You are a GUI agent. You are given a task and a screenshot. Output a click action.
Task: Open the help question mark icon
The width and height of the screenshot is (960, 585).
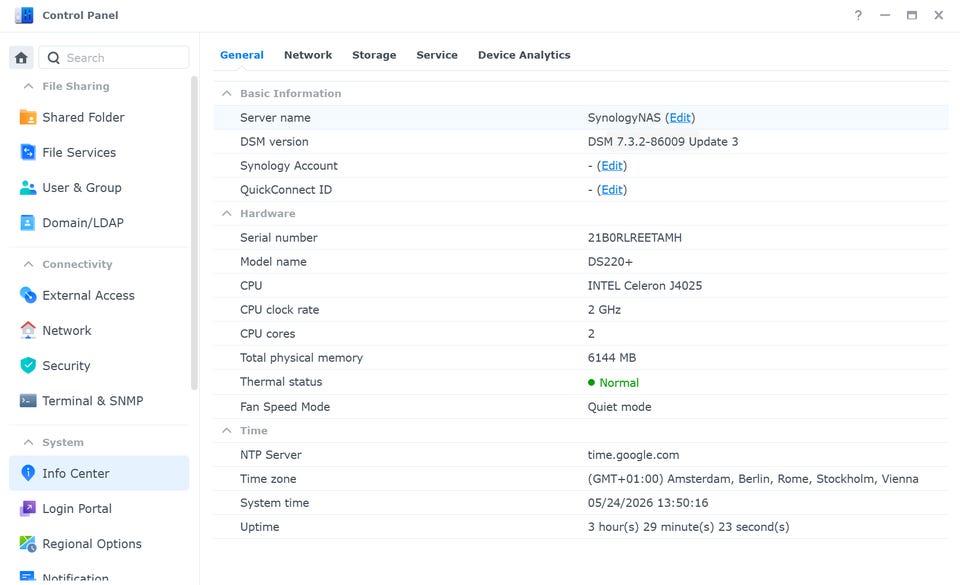(858, 15)
